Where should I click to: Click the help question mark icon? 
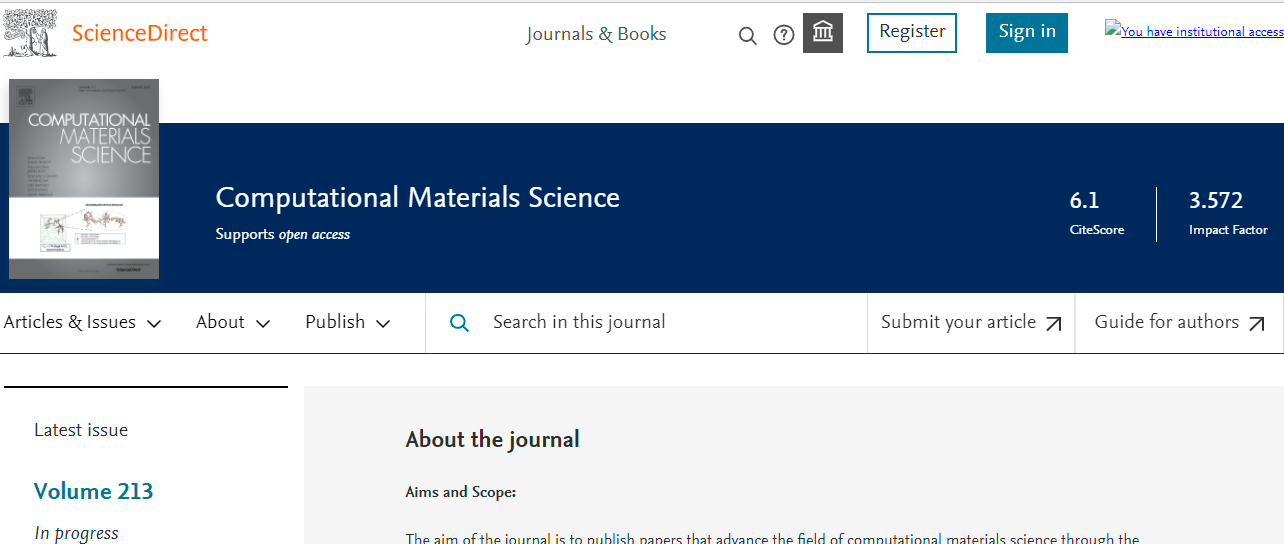tap(784, 36)
